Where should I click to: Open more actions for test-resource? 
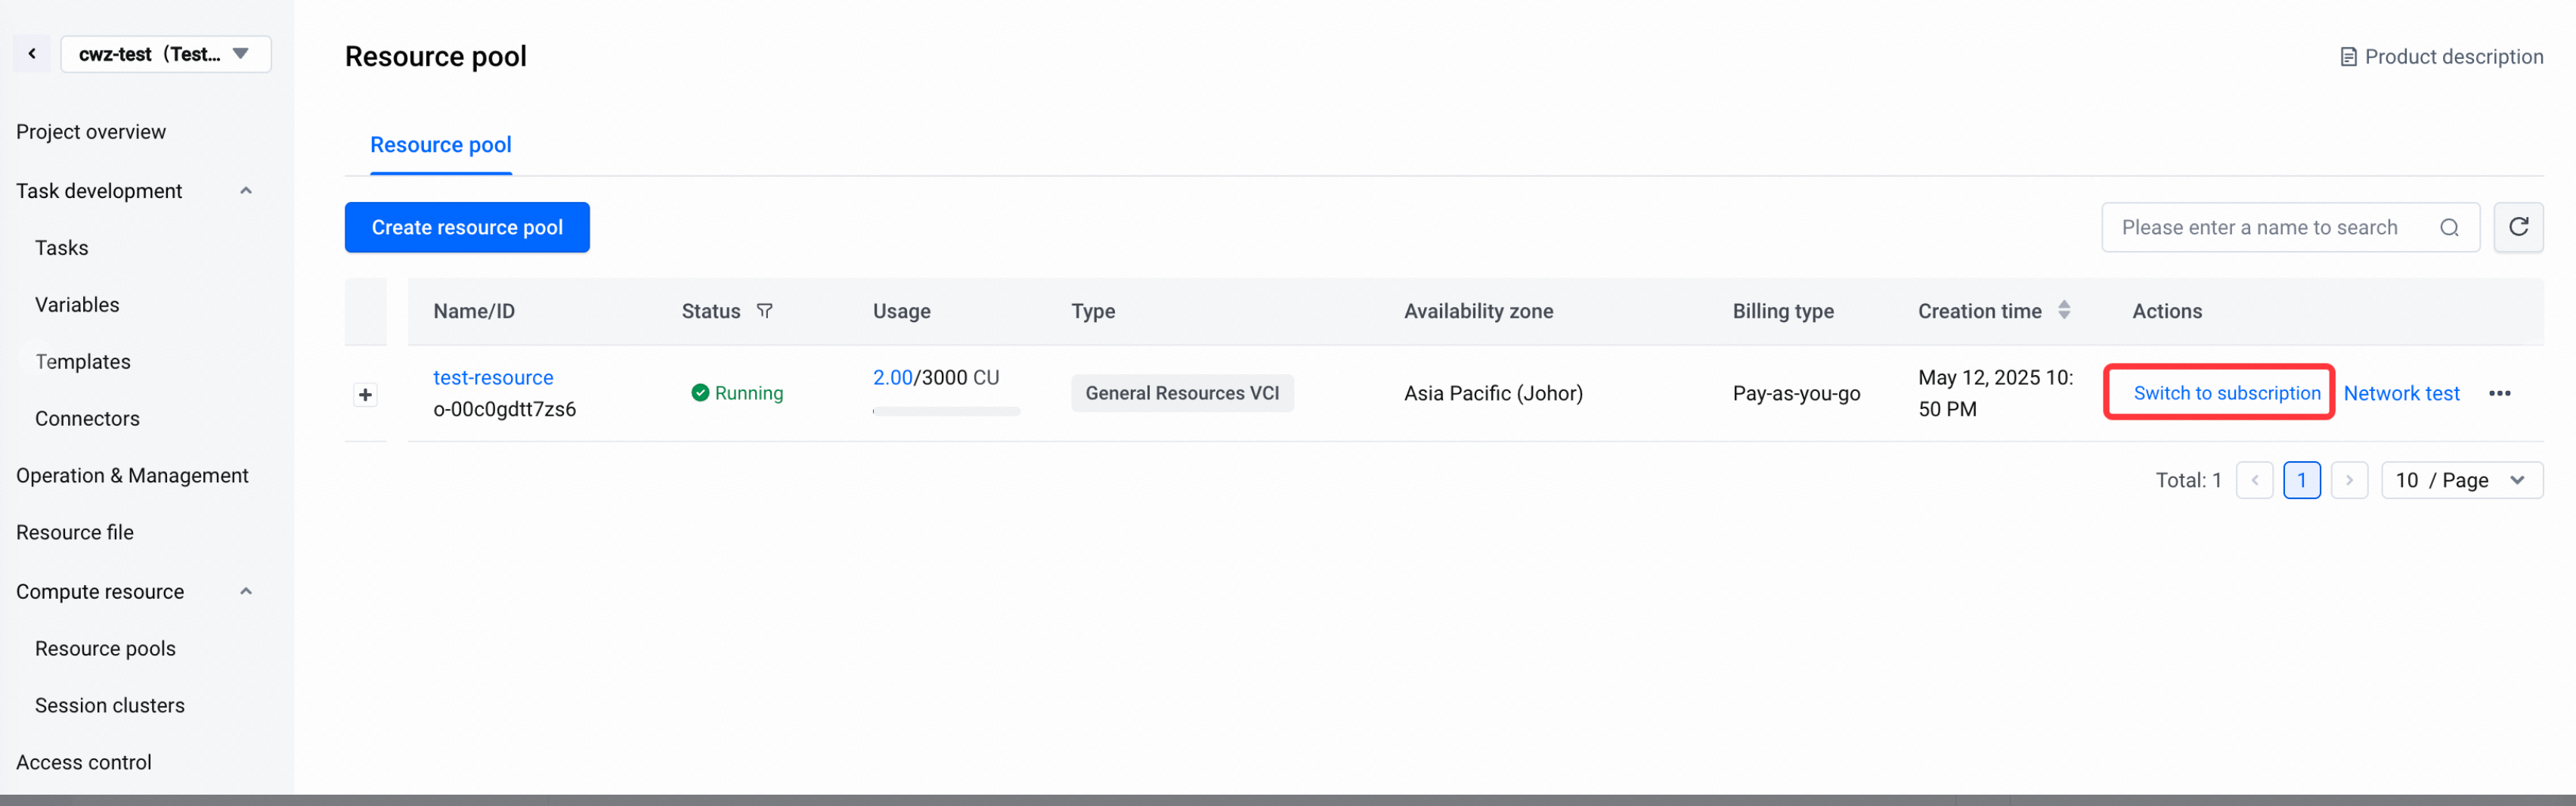tap(2499, 393)
